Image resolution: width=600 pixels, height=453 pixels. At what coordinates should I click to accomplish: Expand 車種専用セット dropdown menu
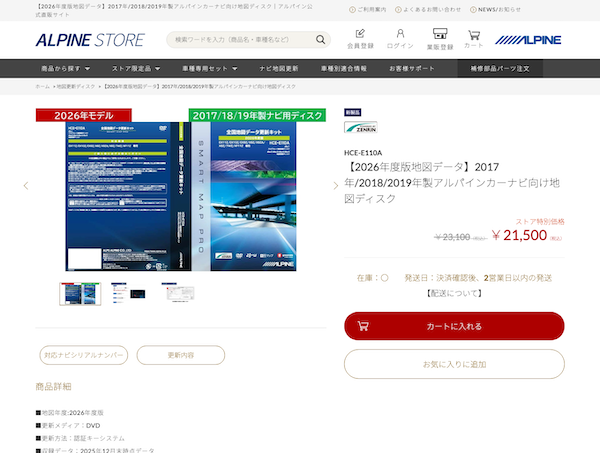tap(210, 68)
